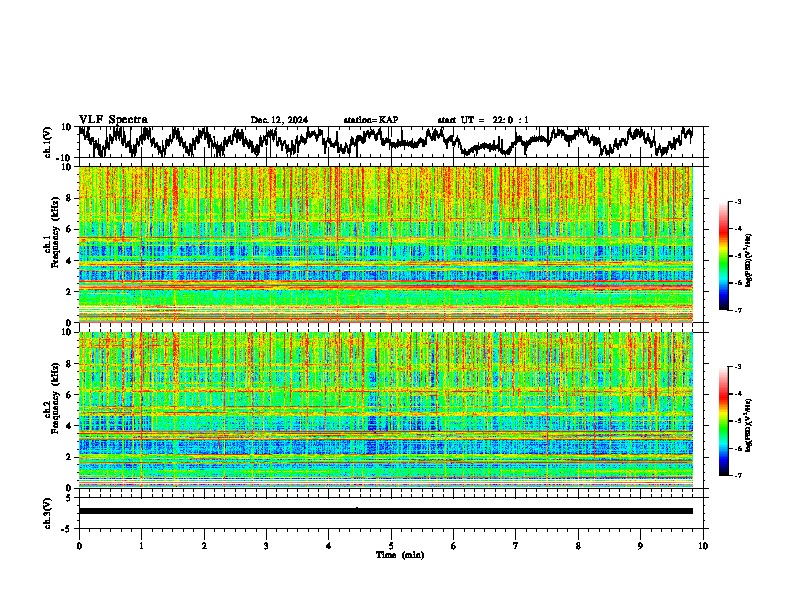
Task: Click ch.1 frequency axis '6' tick label
Action: pyautogui.click(x=69, y=229)
